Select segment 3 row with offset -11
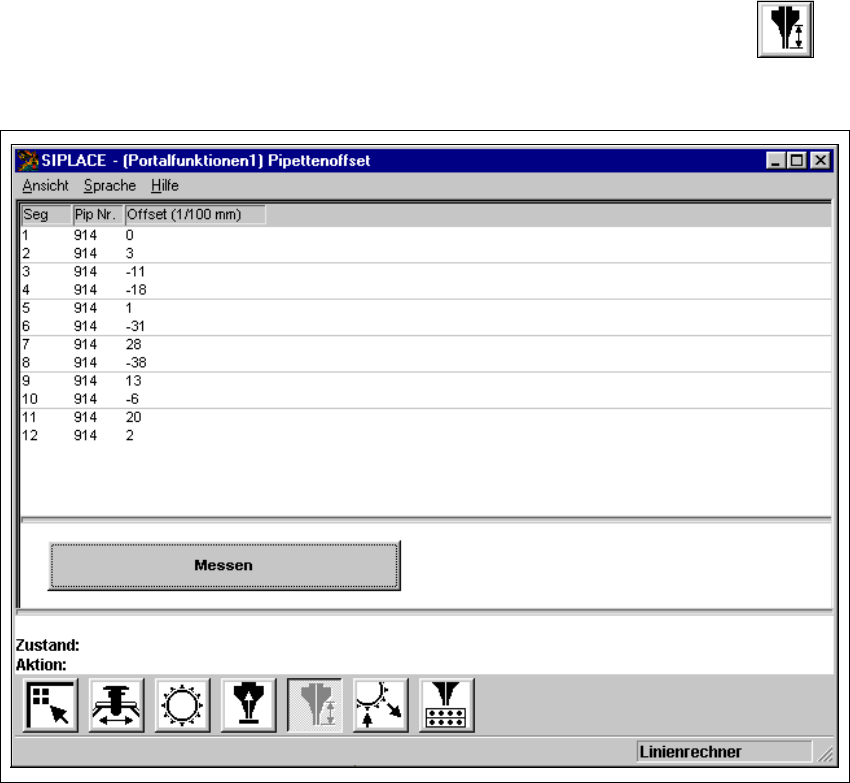This screenshot has height=783, width=850. point(426,272)
